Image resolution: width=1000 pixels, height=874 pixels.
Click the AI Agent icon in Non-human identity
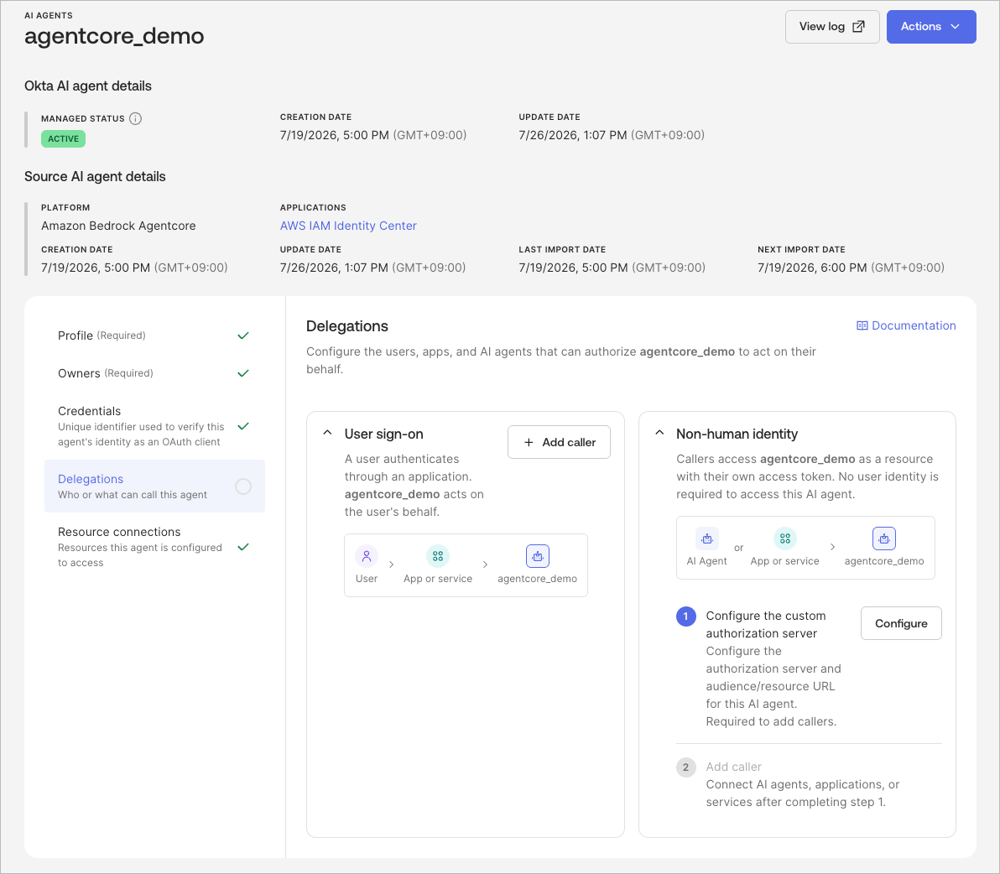tap(707, 538)
